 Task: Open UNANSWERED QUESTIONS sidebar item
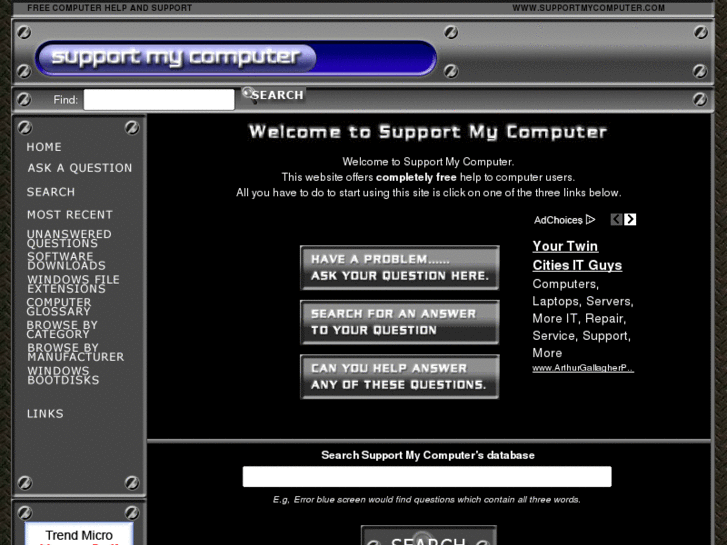[x=69, y=238]
